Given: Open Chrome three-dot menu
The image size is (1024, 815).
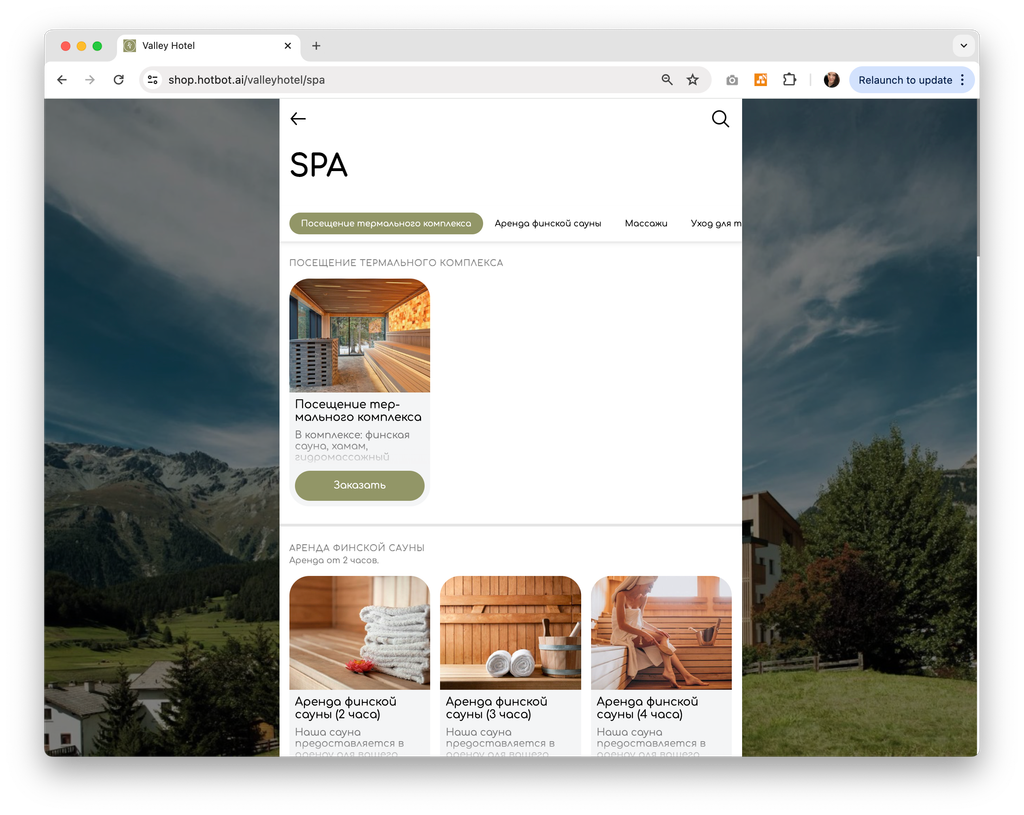Looking at the screenshot, I should click(x=962, y=80).
